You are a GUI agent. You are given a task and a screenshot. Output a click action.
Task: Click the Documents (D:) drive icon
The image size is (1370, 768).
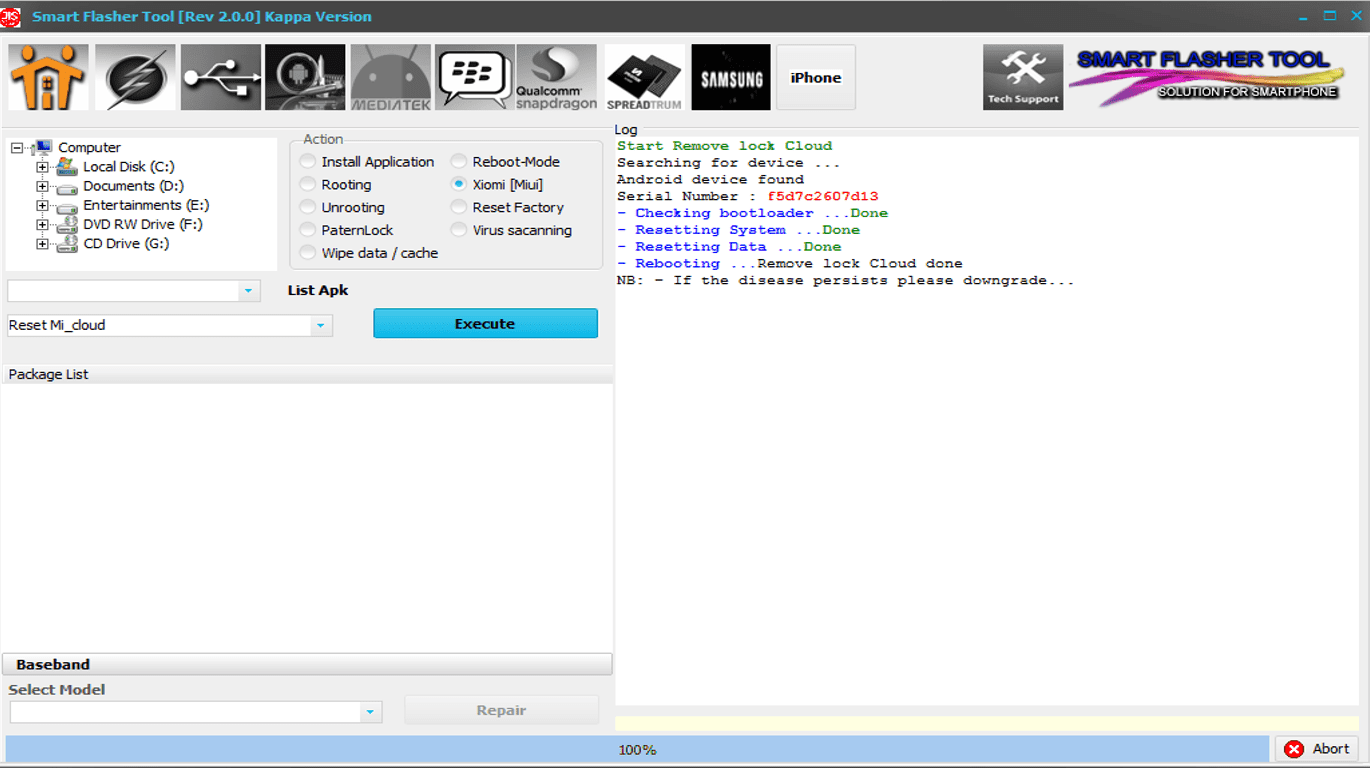coord(66,186)
